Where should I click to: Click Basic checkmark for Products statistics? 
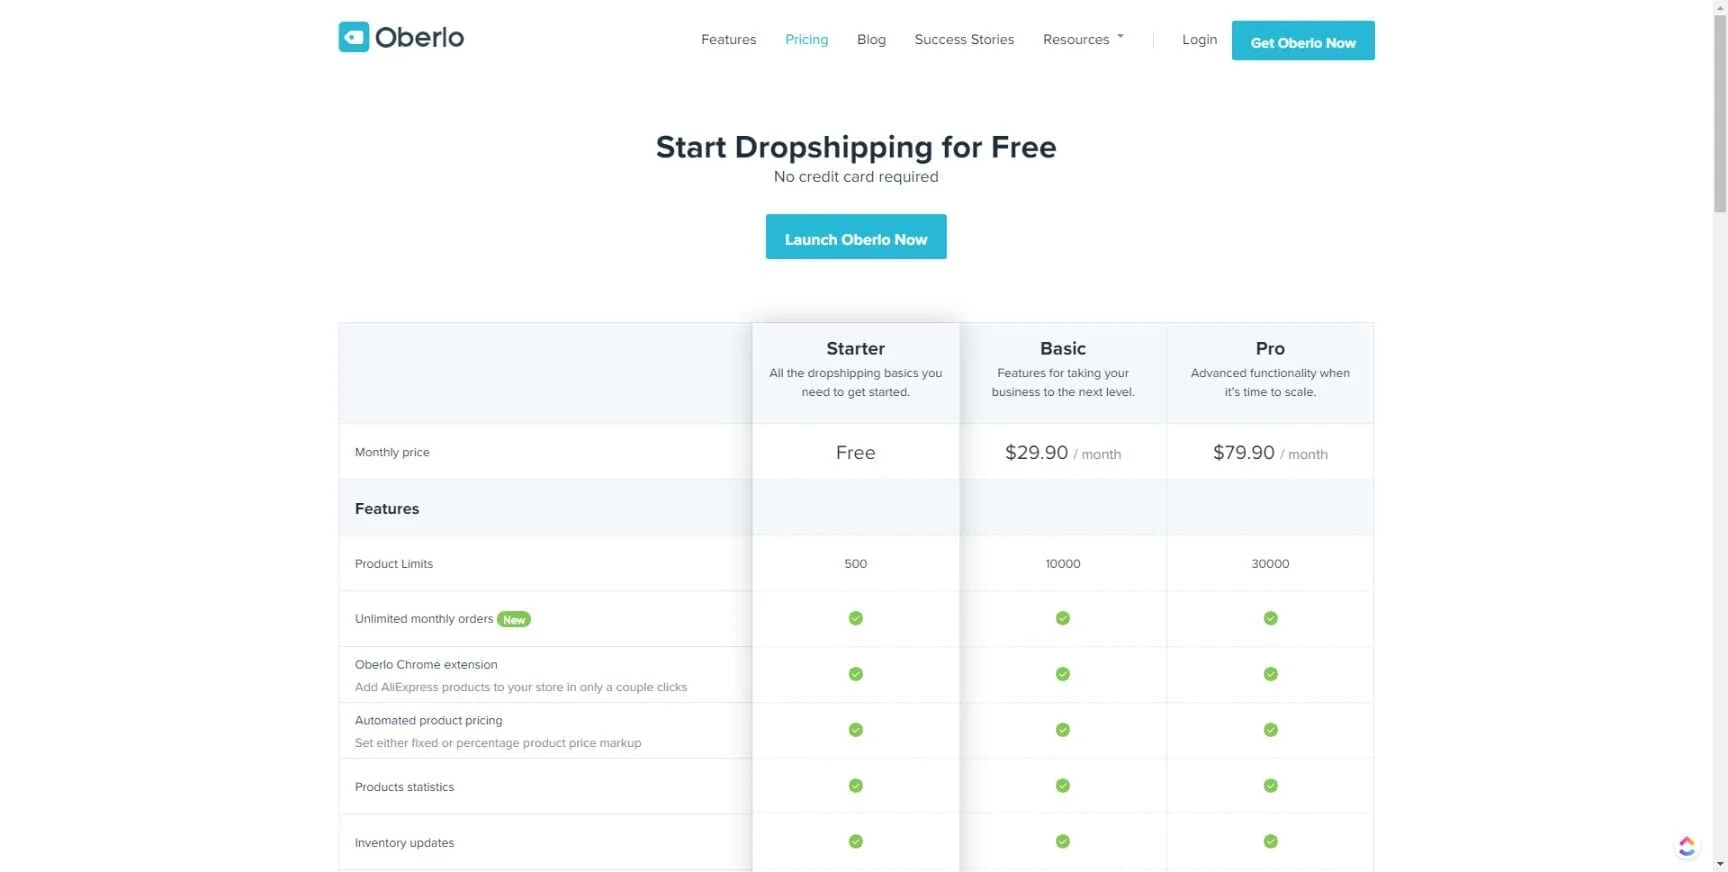pos(1063,786)
